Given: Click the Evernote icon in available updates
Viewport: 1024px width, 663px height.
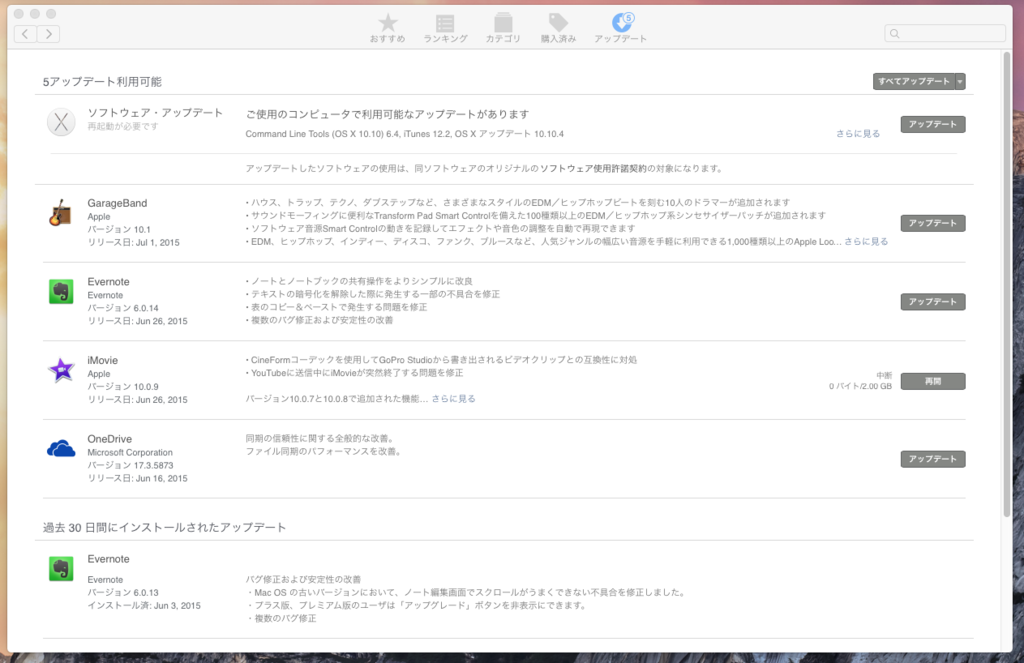Looking at the screenshot, I should point(61,291).
